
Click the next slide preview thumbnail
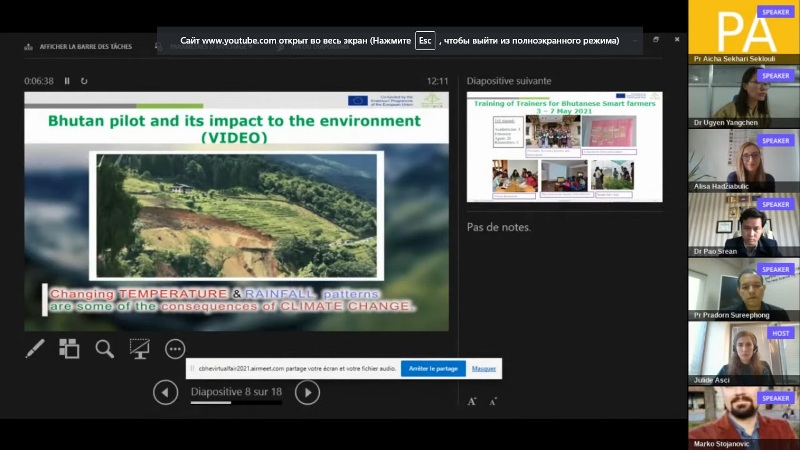click(x=564, y=147)
